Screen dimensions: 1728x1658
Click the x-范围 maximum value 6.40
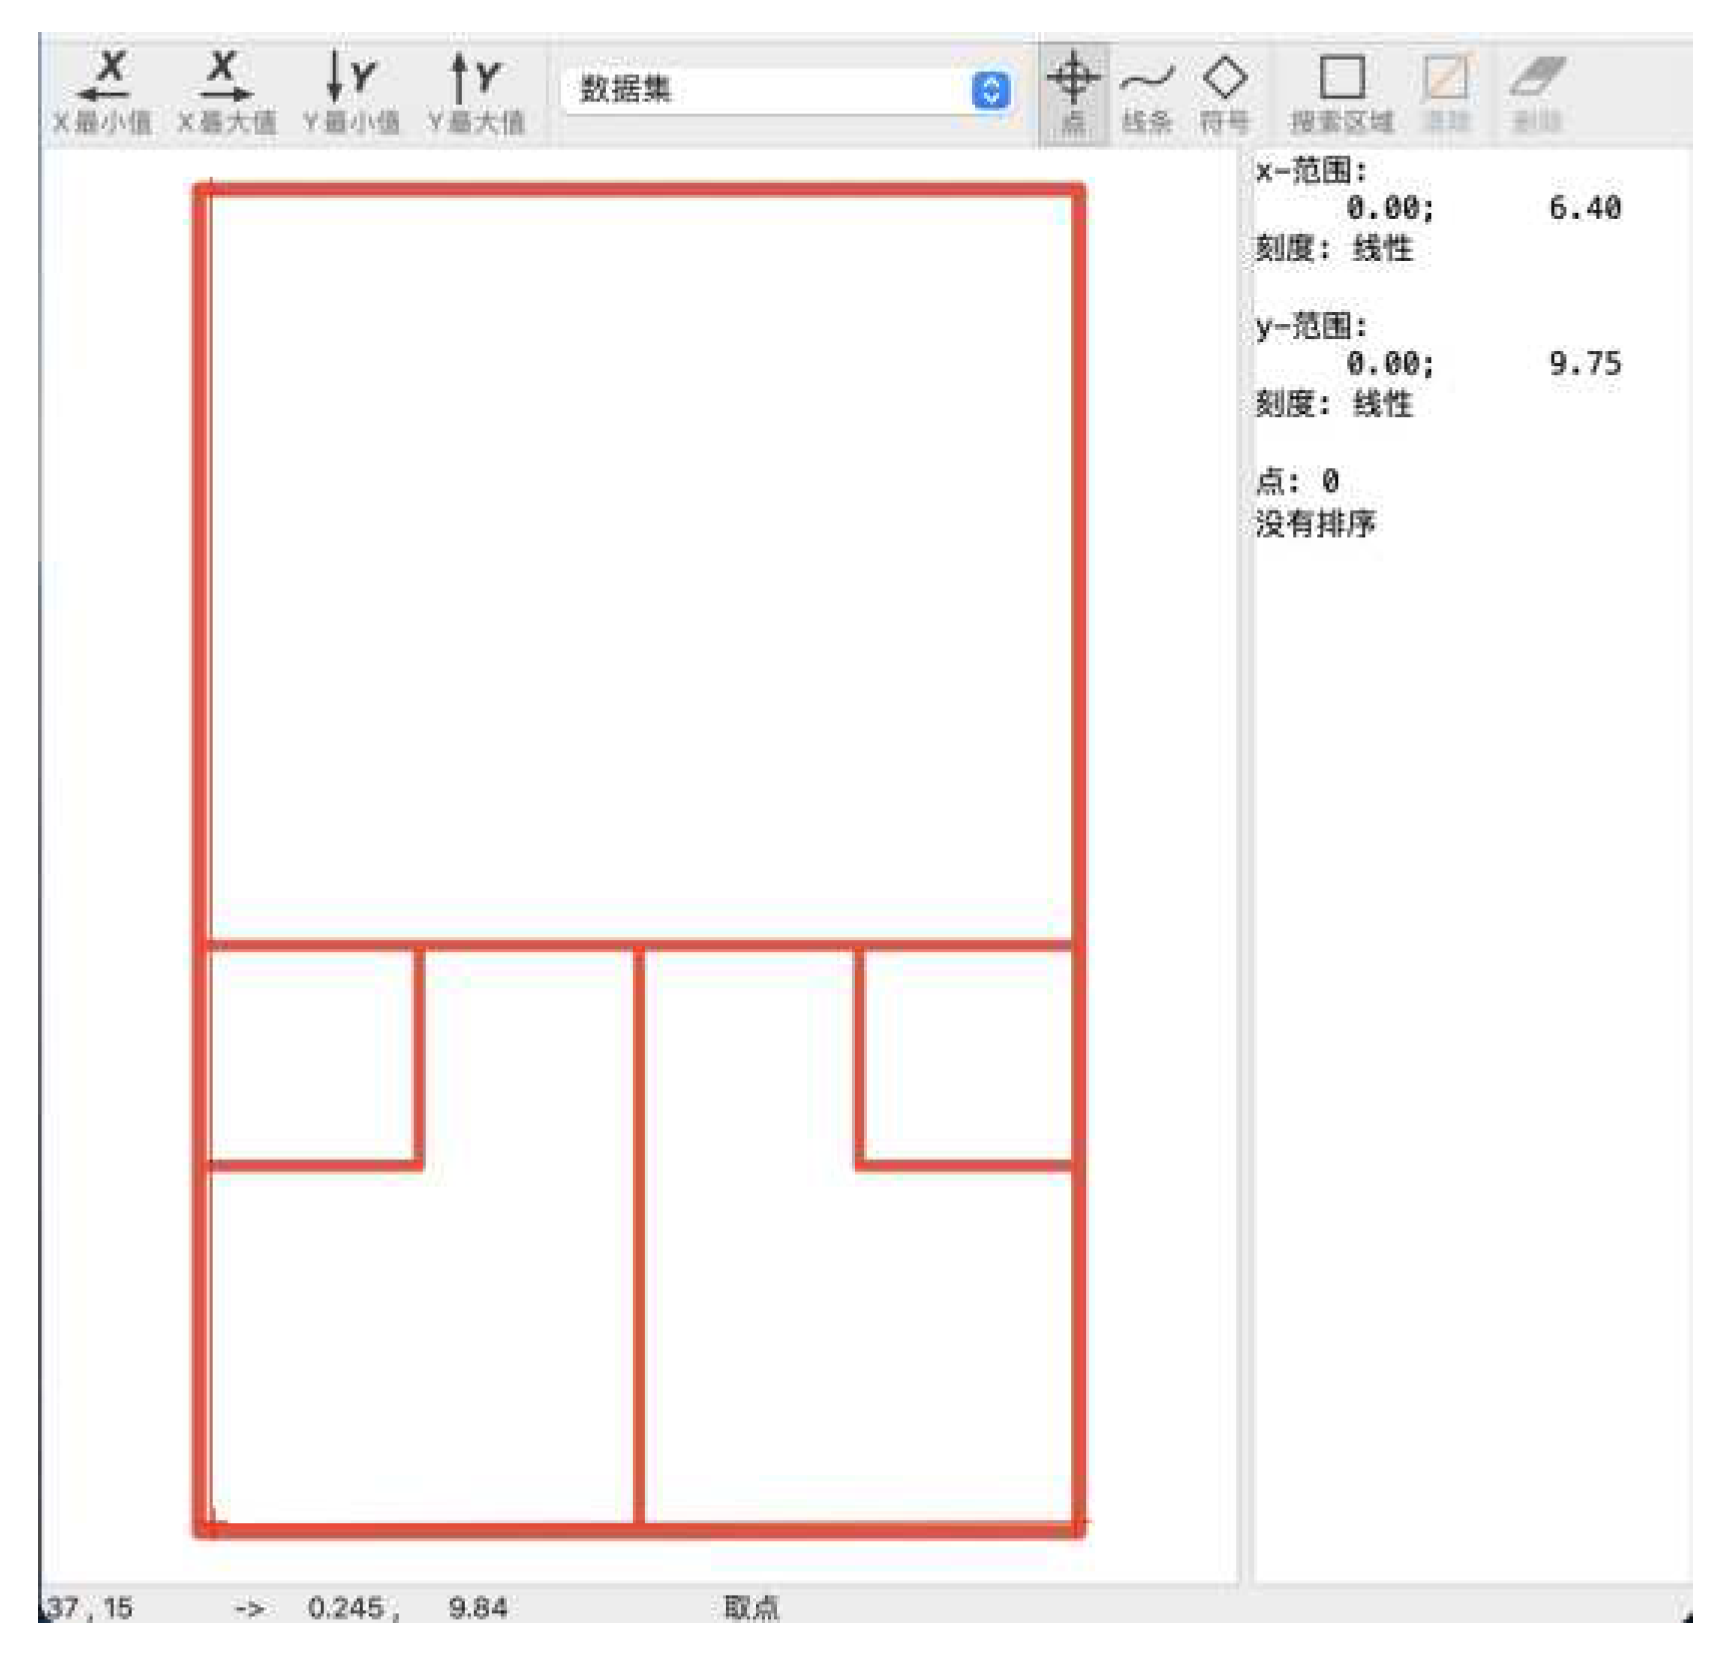(x=1584, y=208)
